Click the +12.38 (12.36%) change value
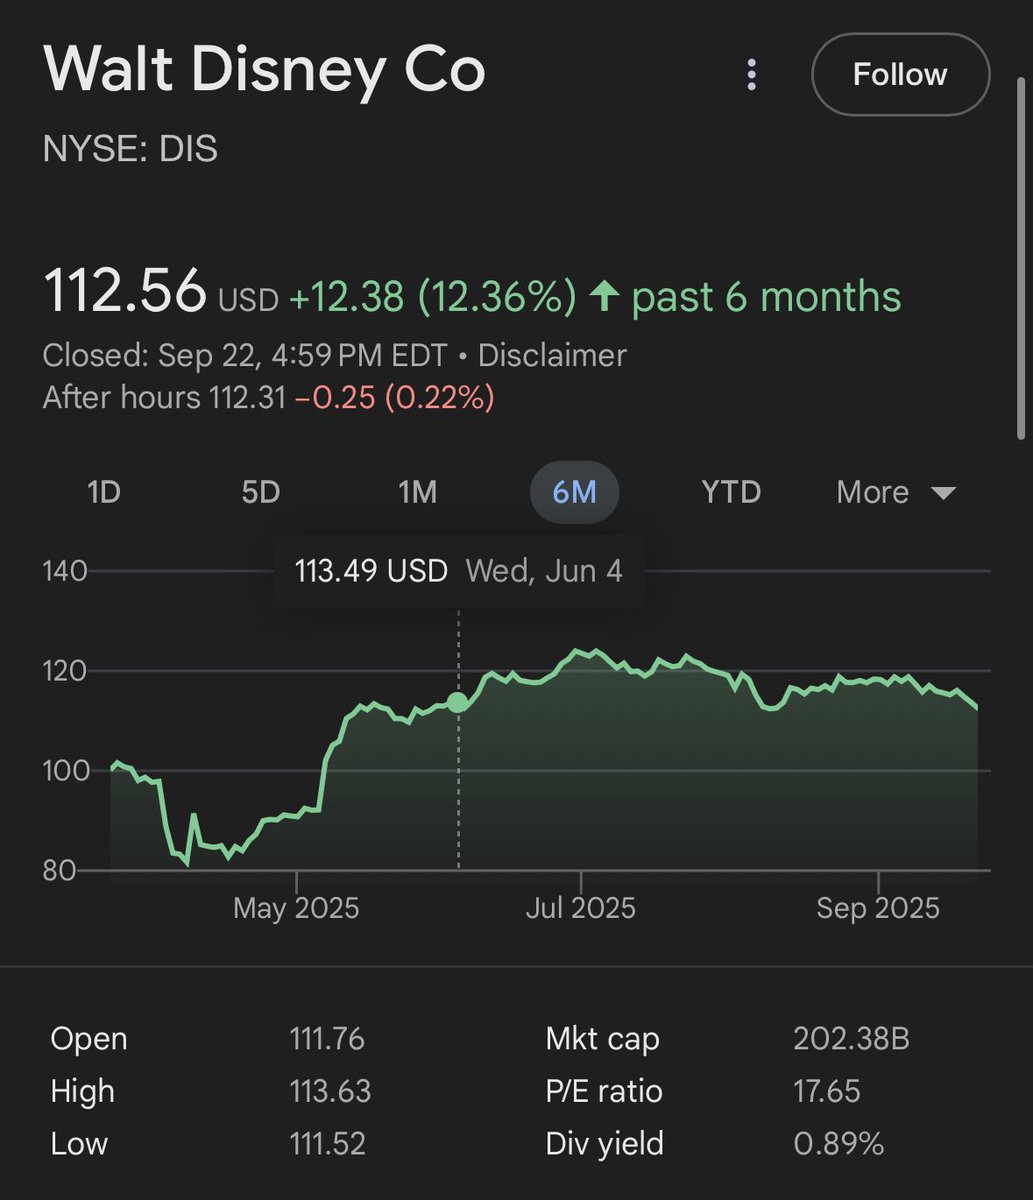This screenshot has width=1033, height=1200. click(x=432, y=297)
